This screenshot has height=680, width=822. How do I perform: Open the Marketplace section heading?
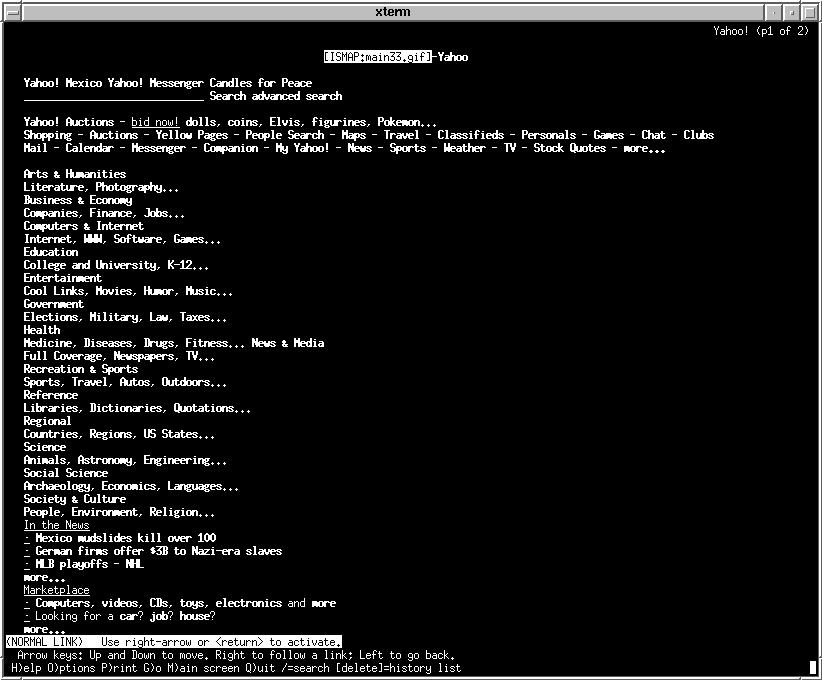[x=57, y=591]
